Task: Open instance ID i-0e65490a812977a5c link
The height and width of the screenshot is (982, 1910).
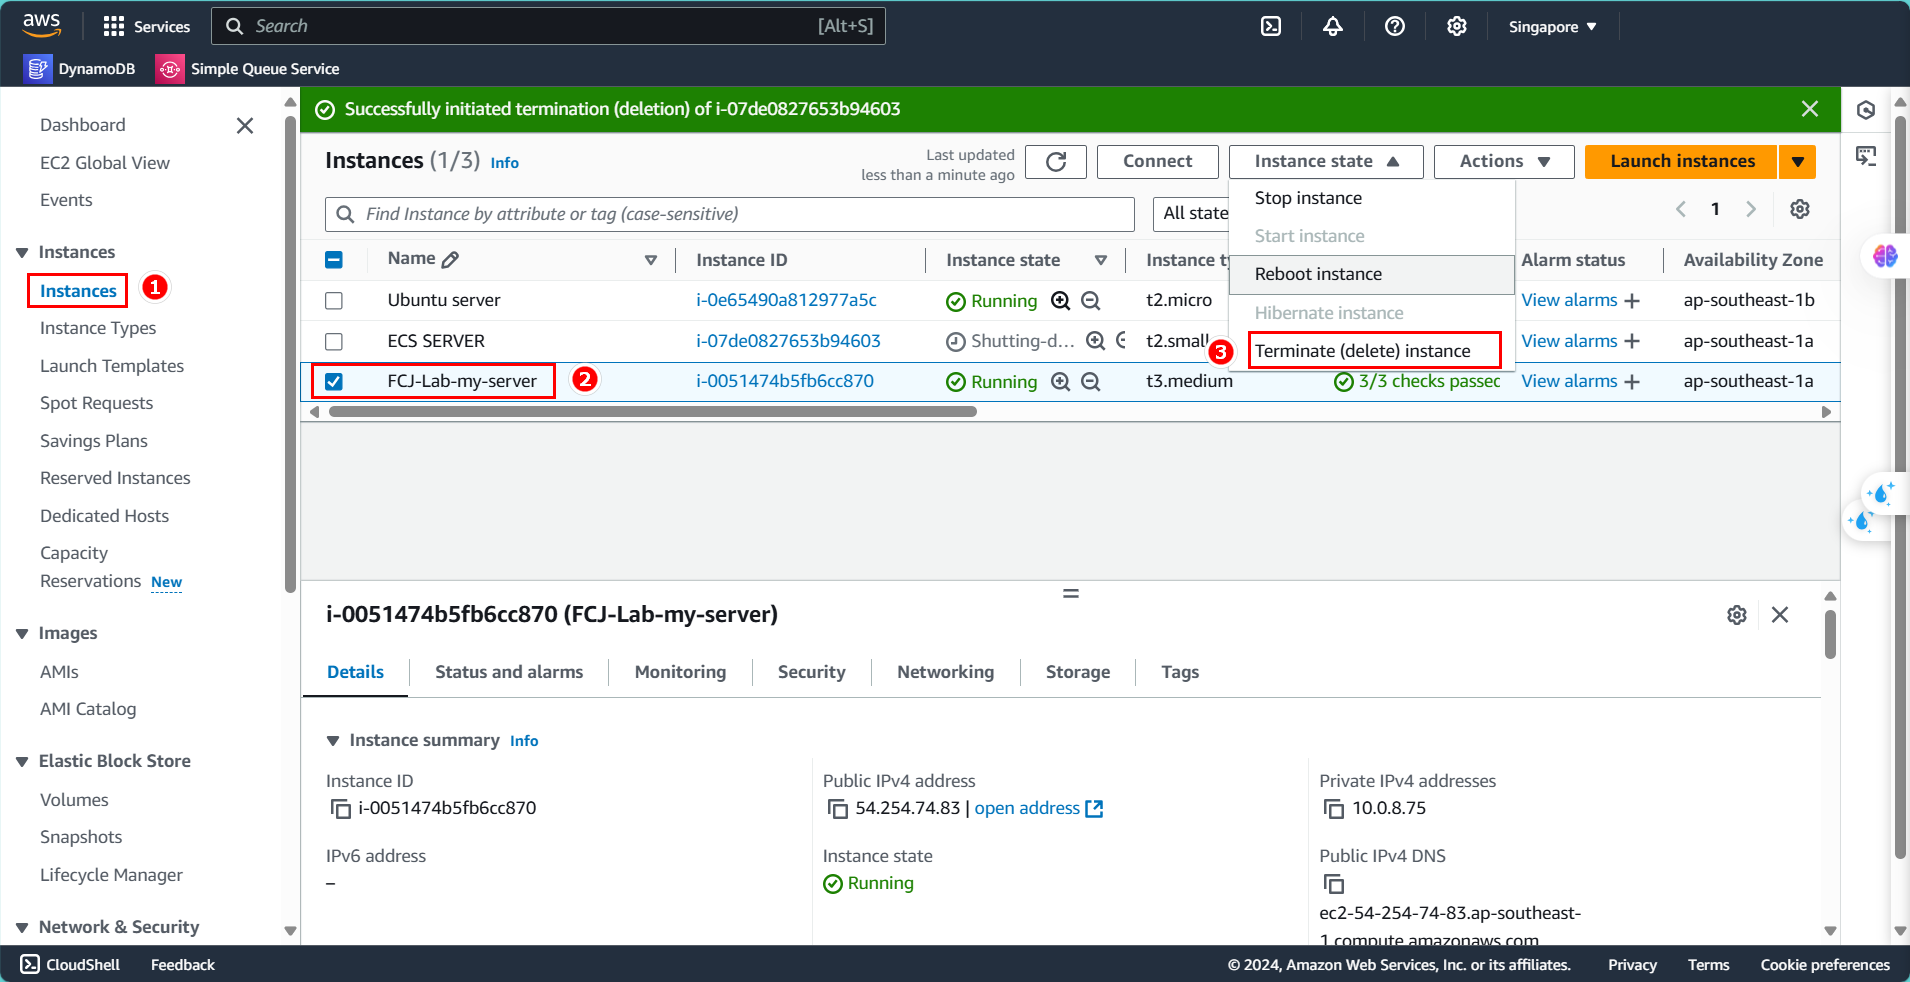Action: coord(786,301)
